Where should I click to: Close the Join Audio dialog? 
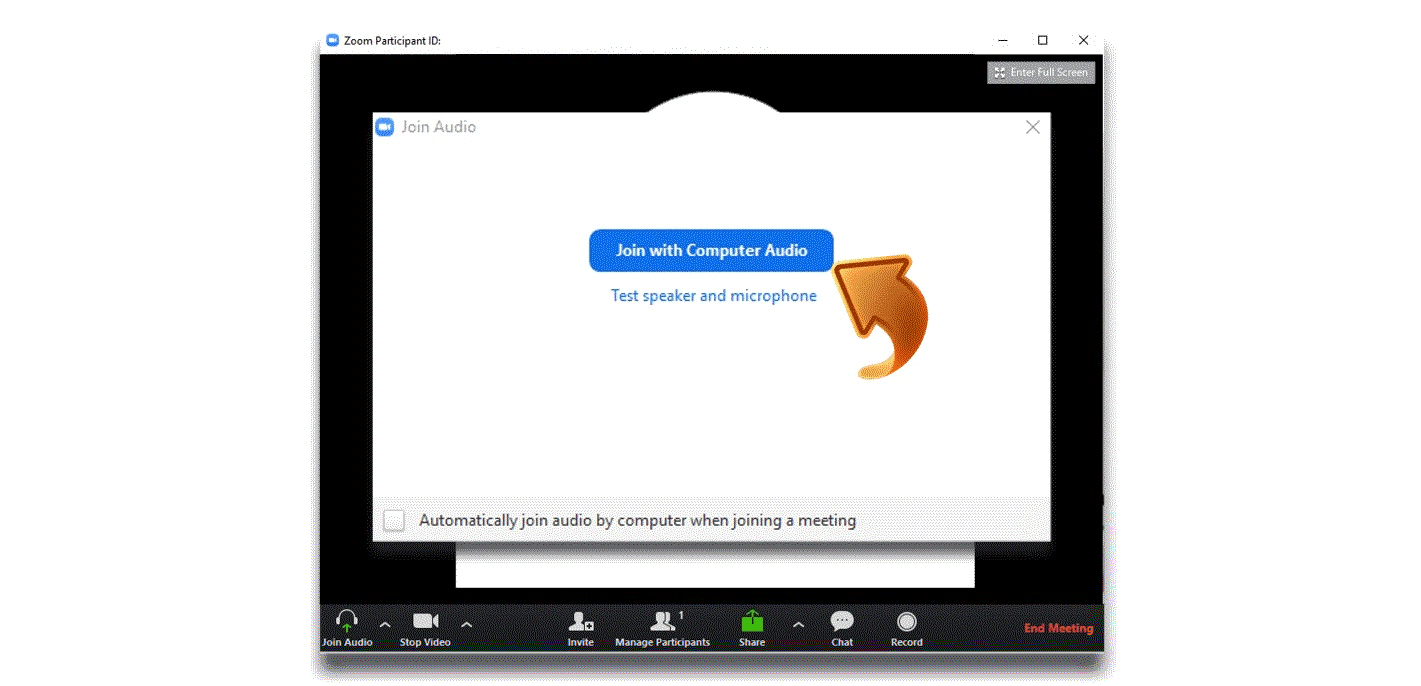[1033, 127]
